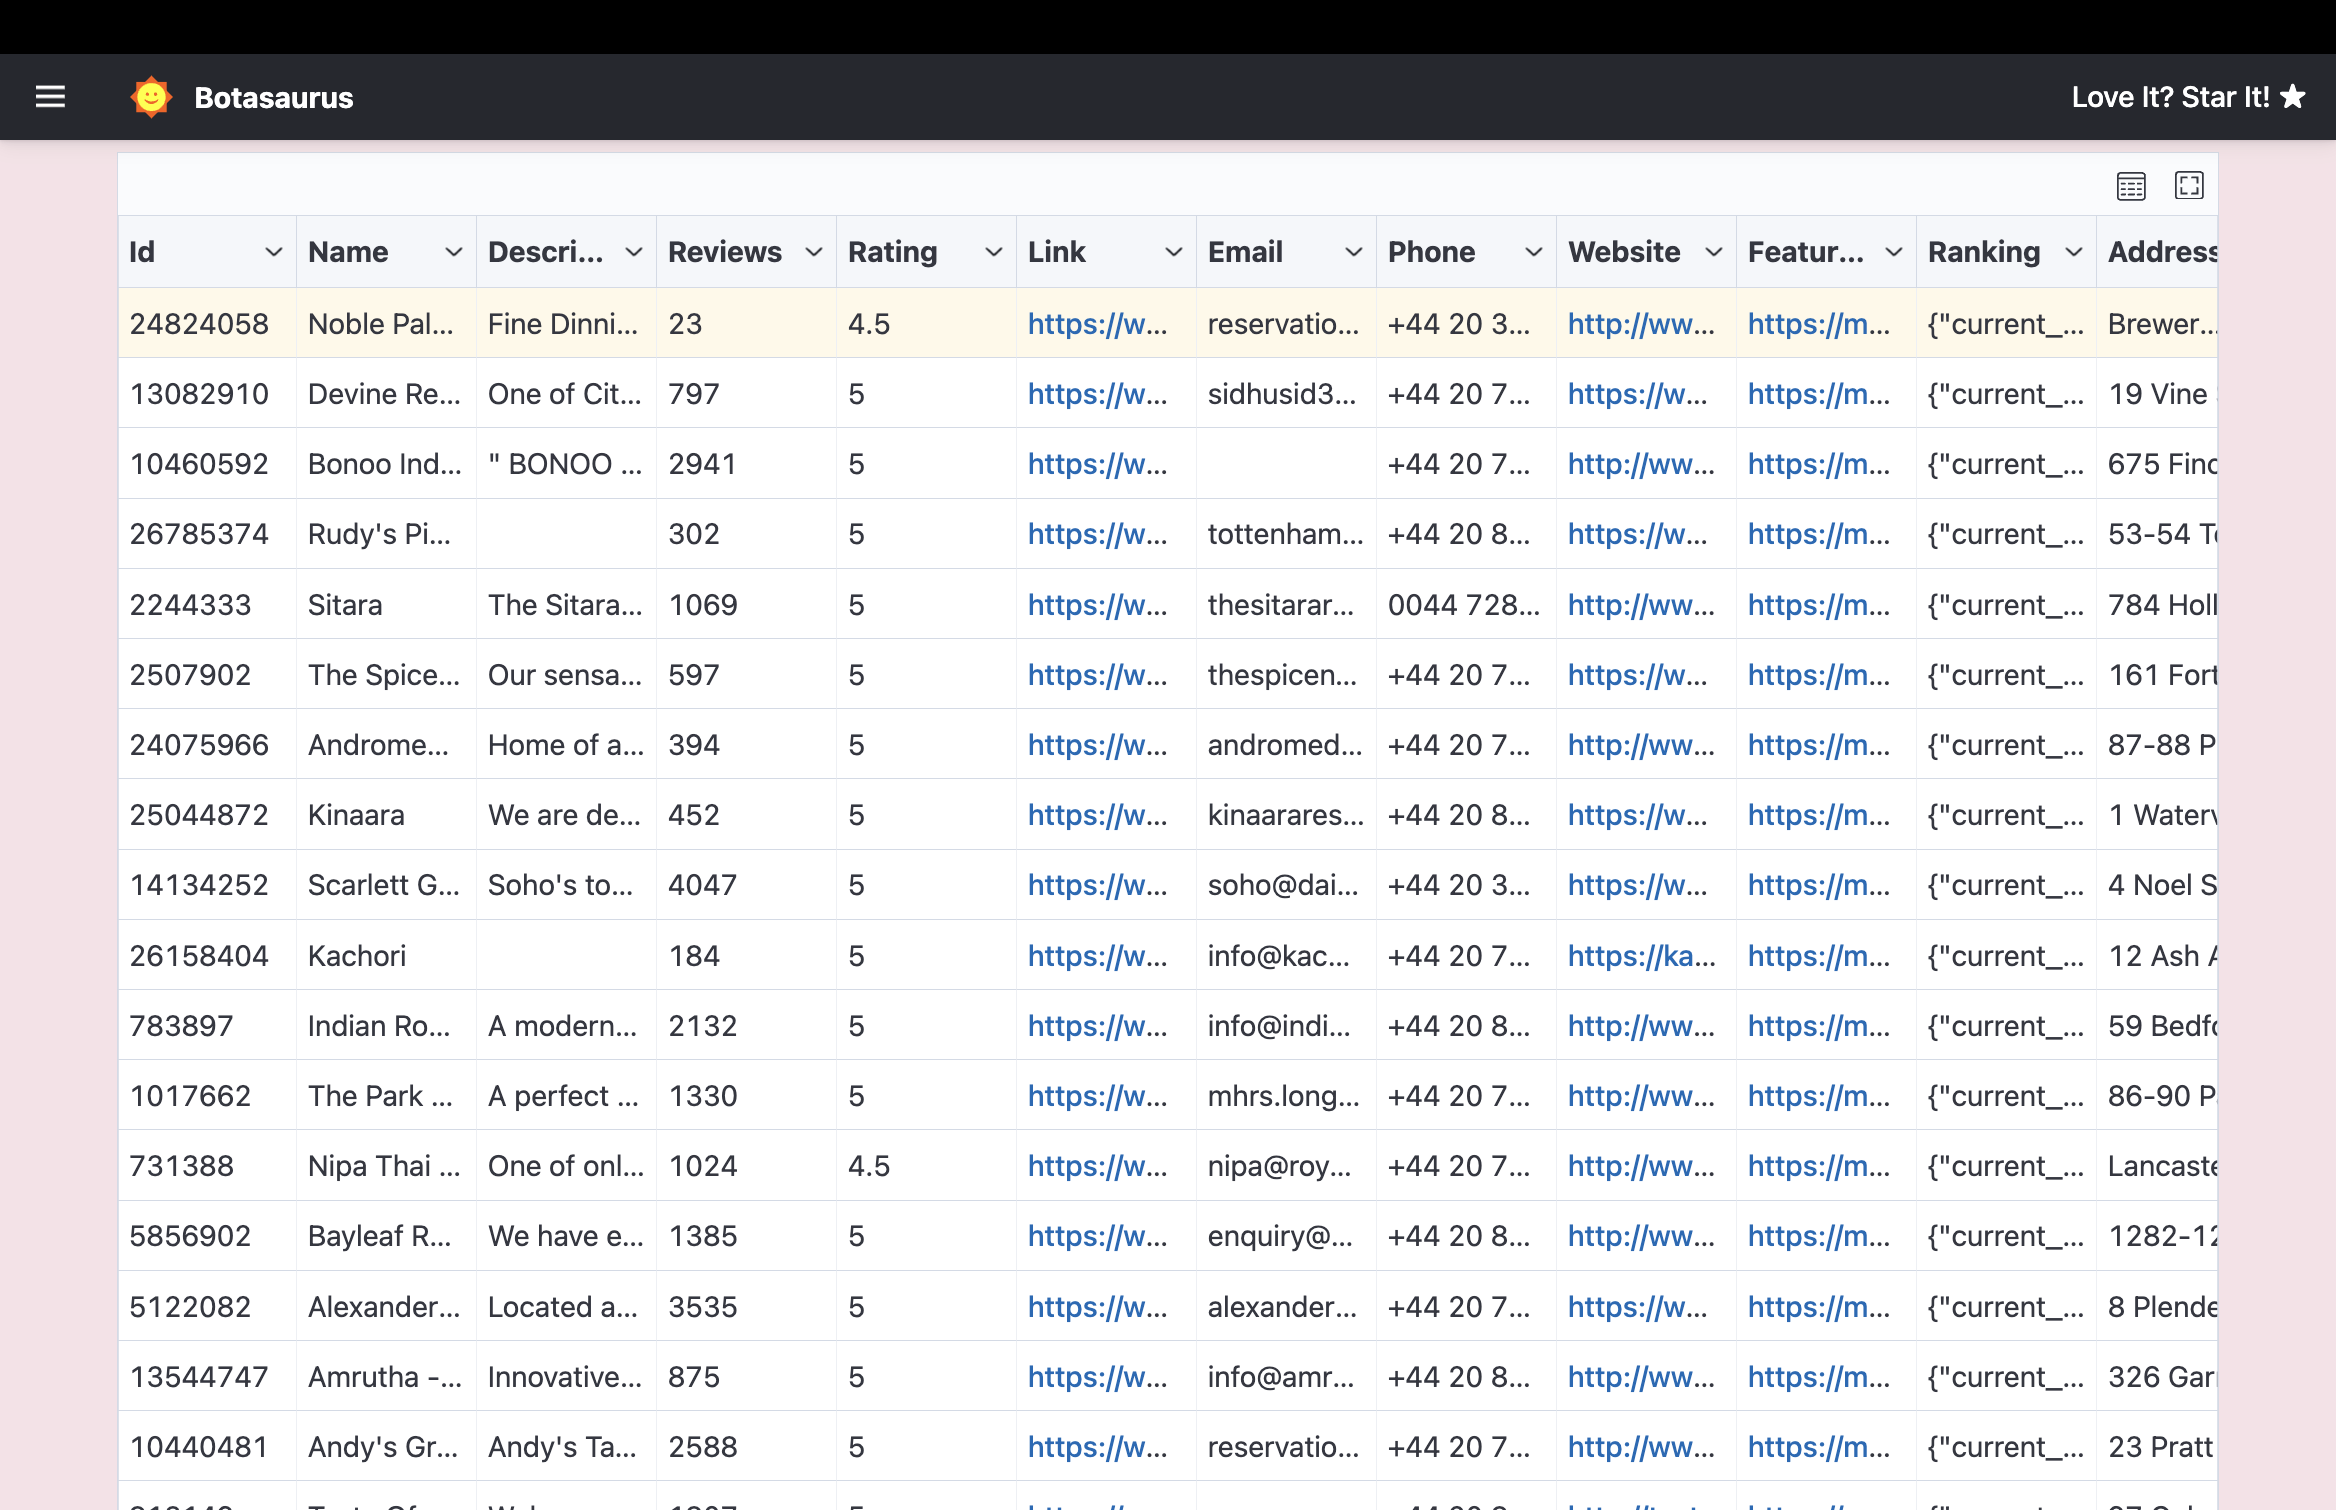The image size is (2336, 1510).
Task: Click the Phone column header chevron
Action: pos(1533,252)
